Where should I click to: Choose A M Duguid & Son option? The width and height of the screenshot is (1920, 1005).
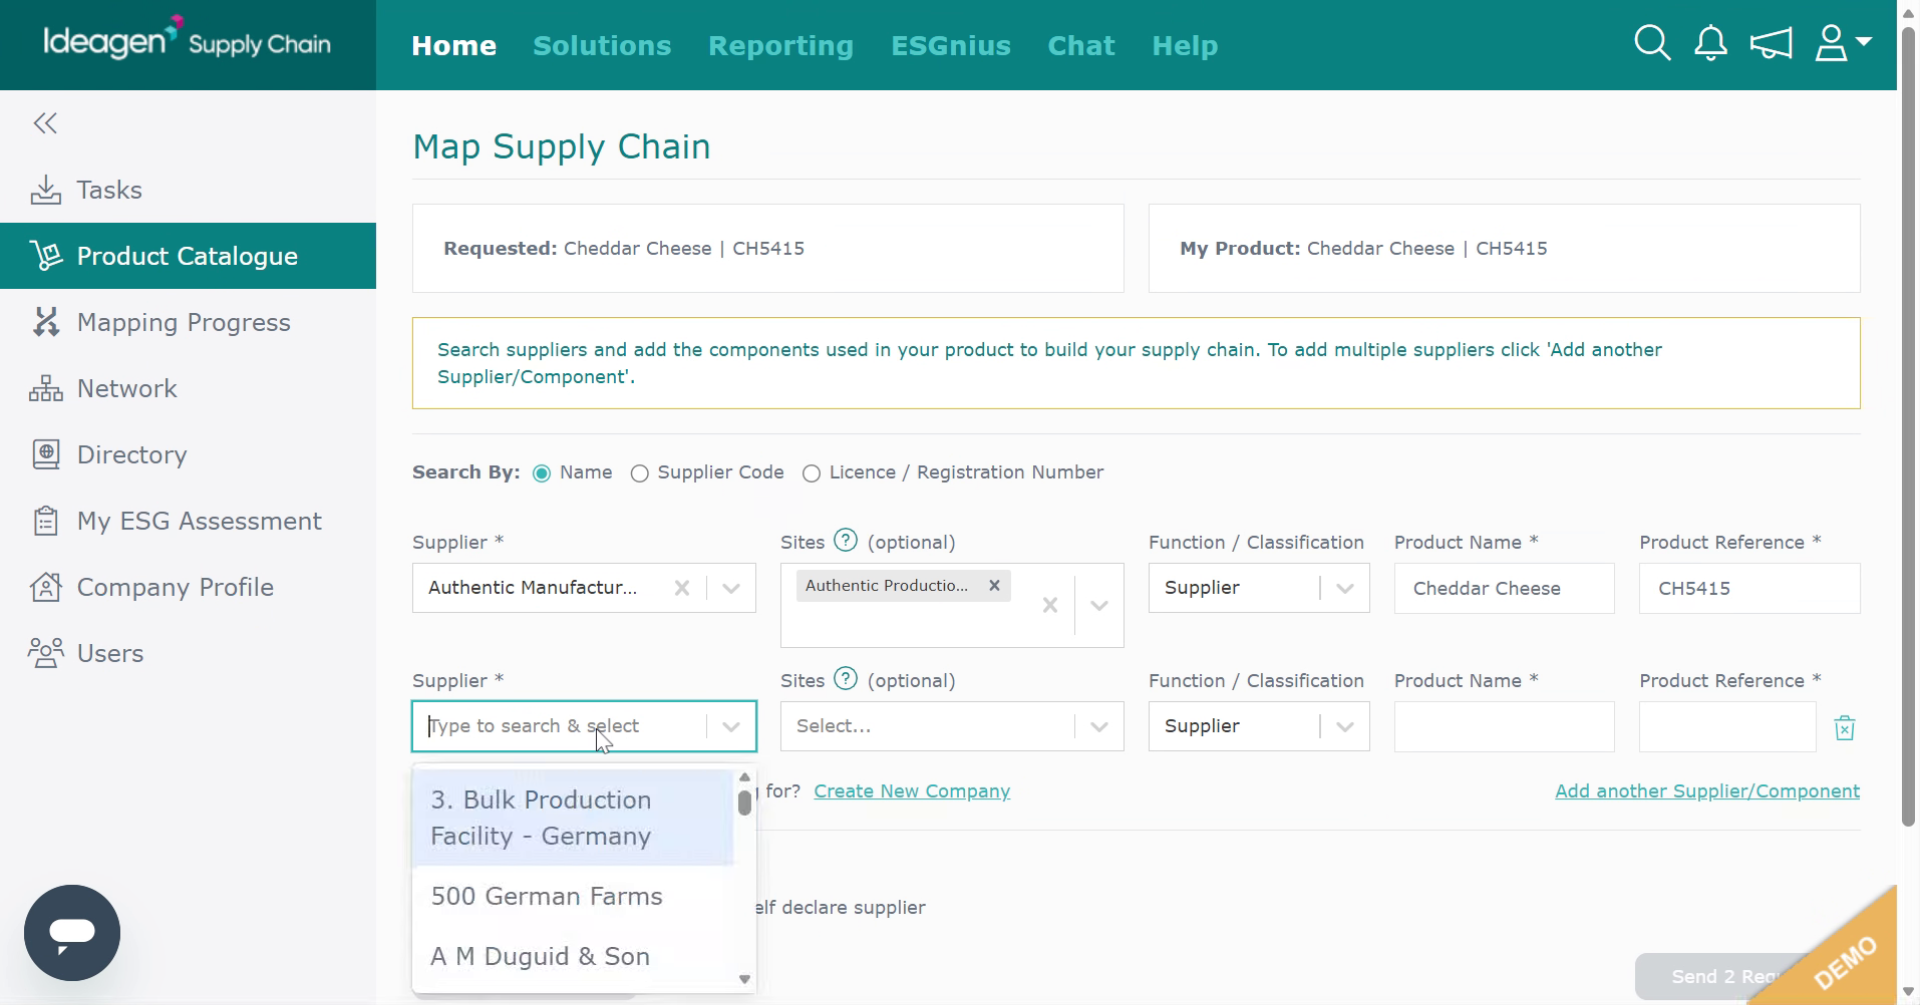click(573, 956)
